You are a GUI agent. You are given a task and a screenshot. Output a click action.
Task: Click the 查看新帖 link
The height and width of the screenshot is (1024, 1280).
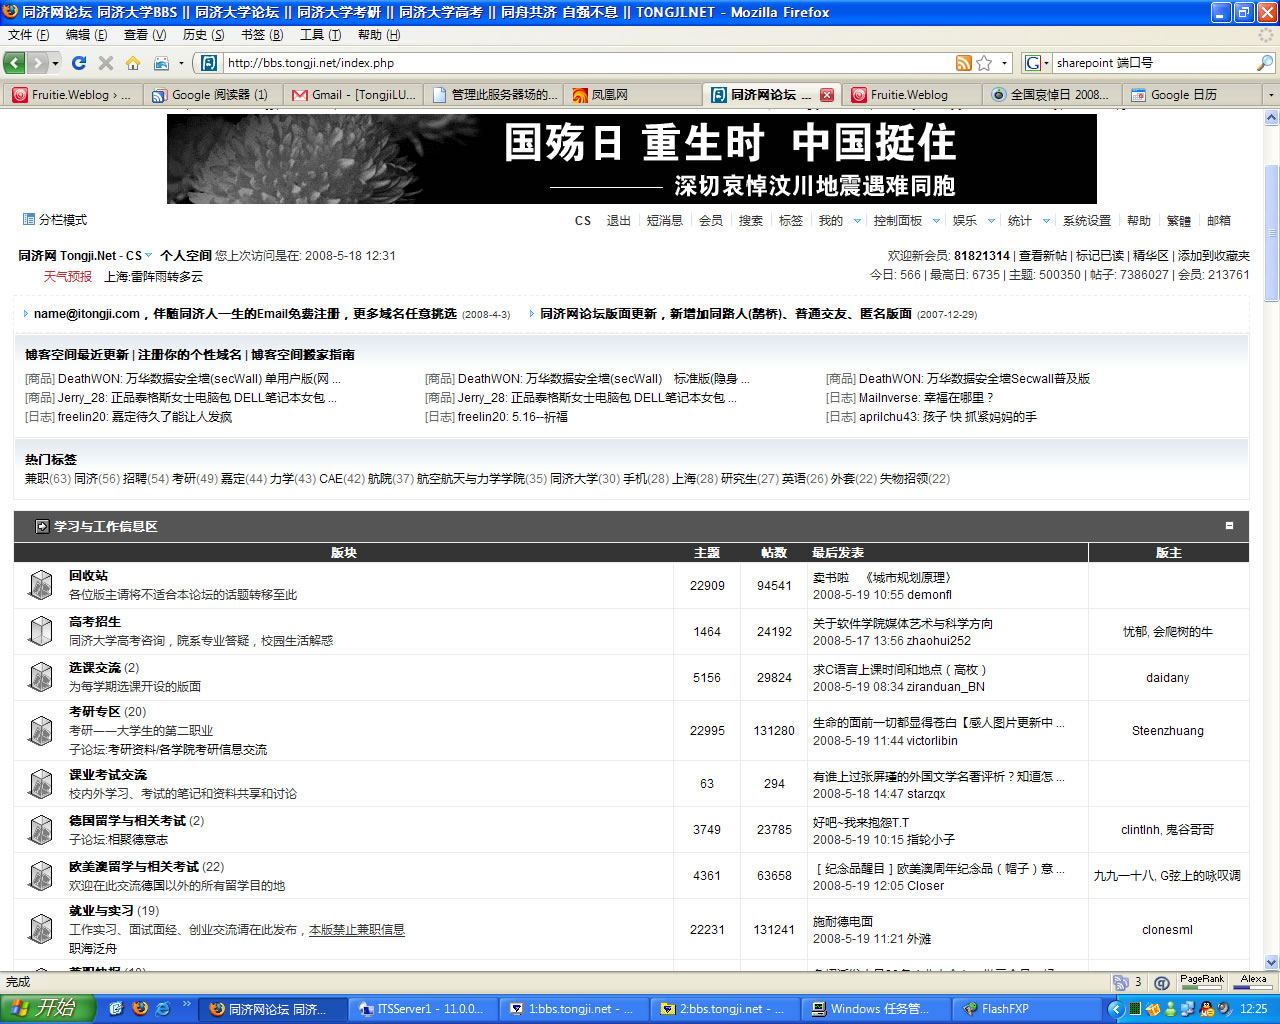[1043, 256]
